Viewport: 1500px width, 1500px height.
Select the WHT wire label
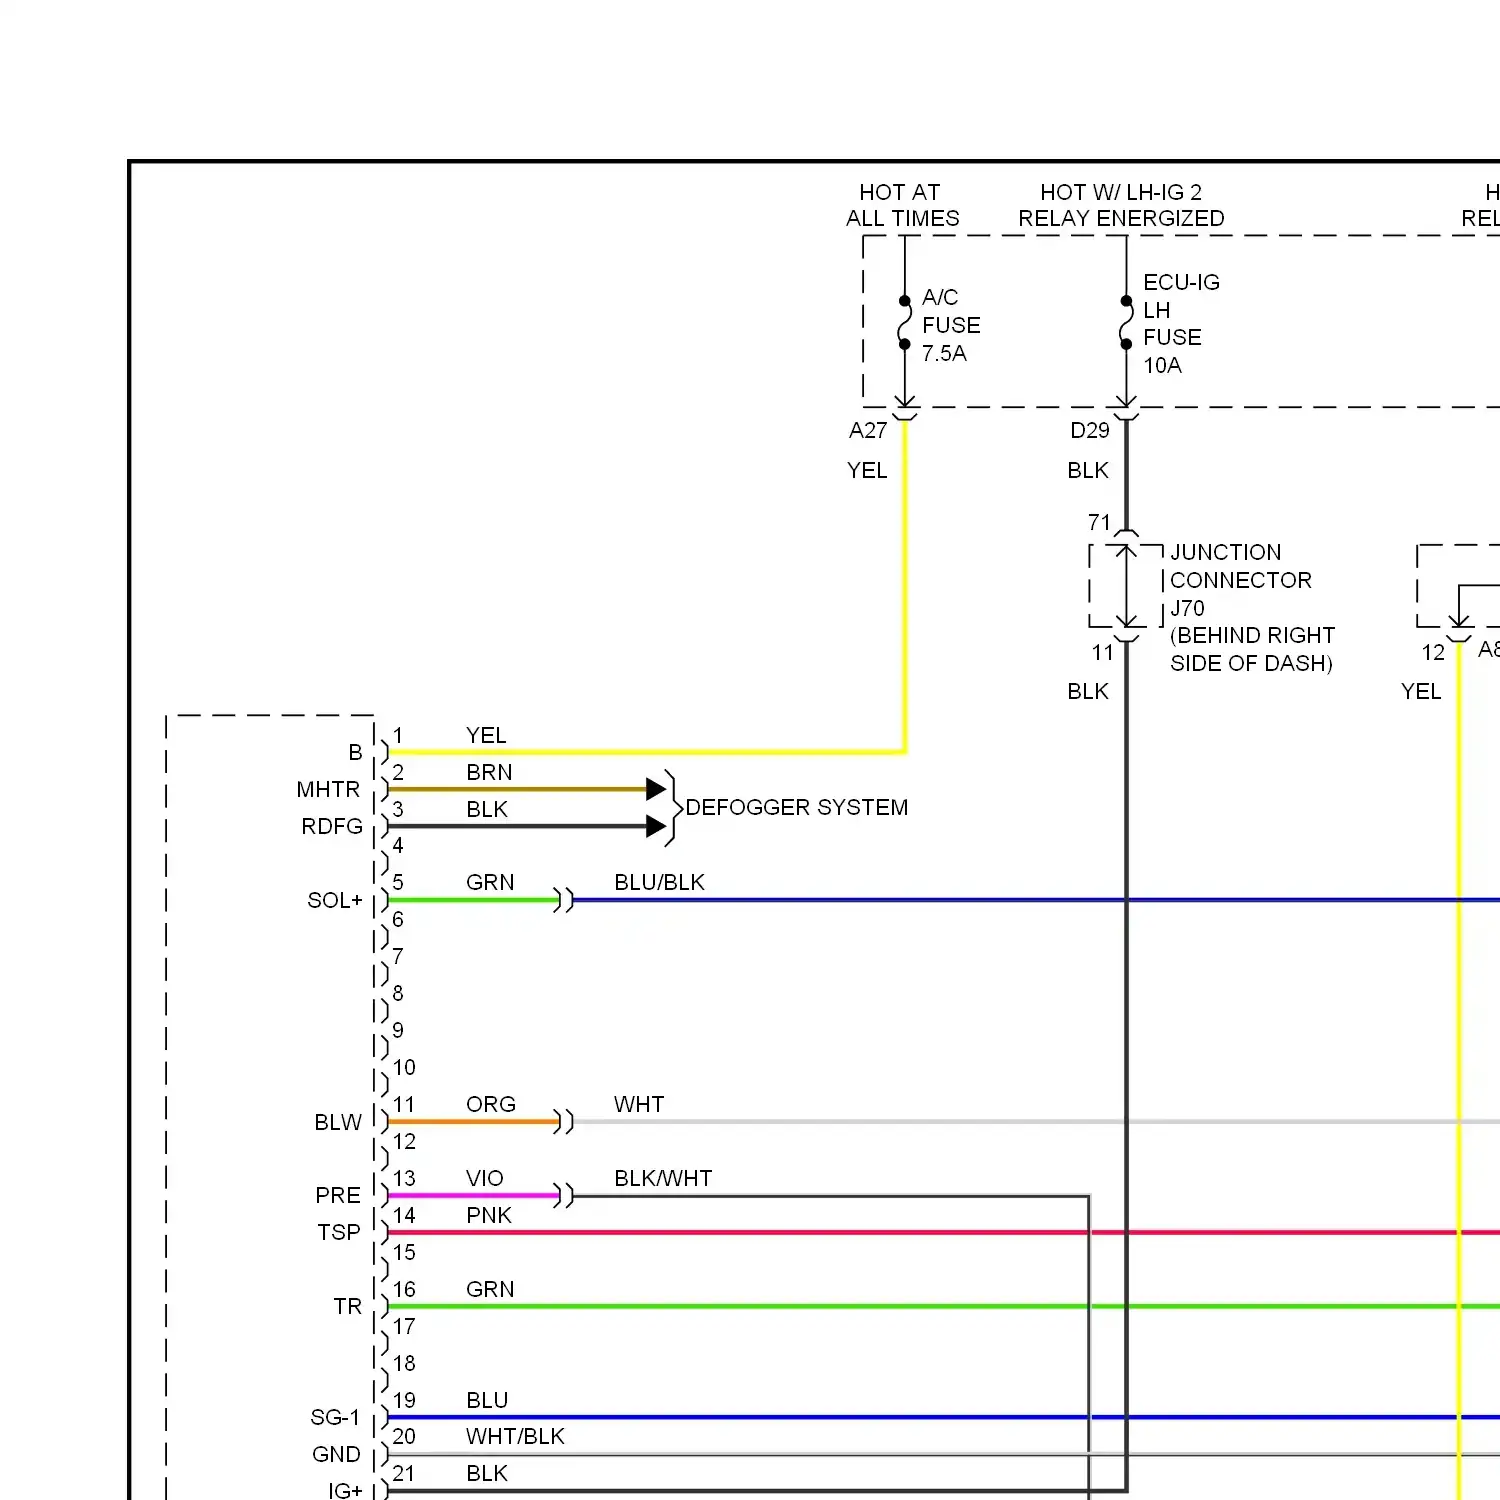tap(639, 1104)
